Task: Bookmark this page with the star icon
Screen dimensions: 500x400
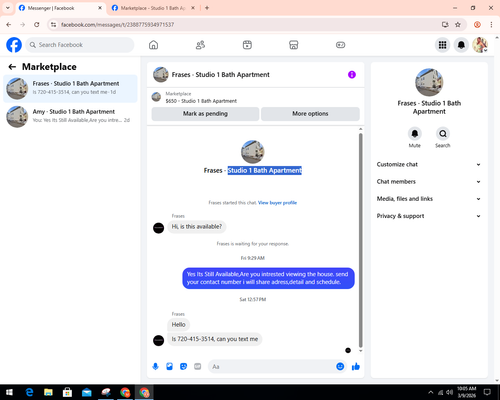Action: pyautogui.click(x=458, y=25)
